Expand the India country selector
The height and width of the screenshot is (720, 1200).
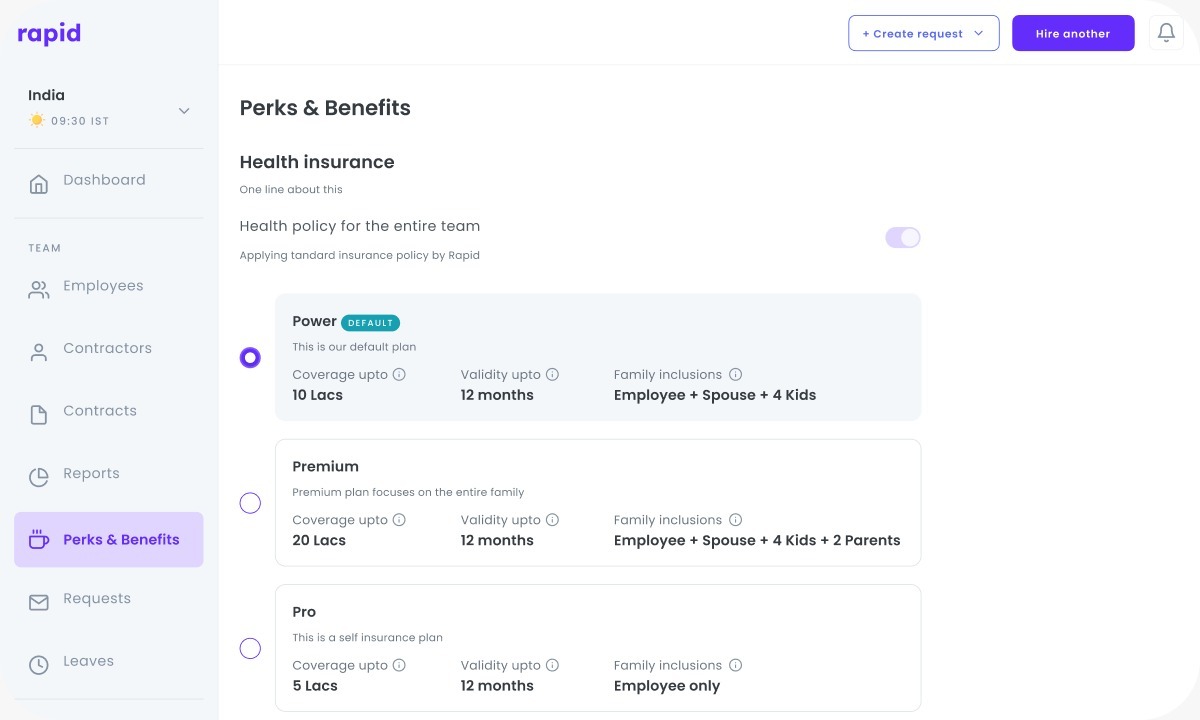click(184, 111)
